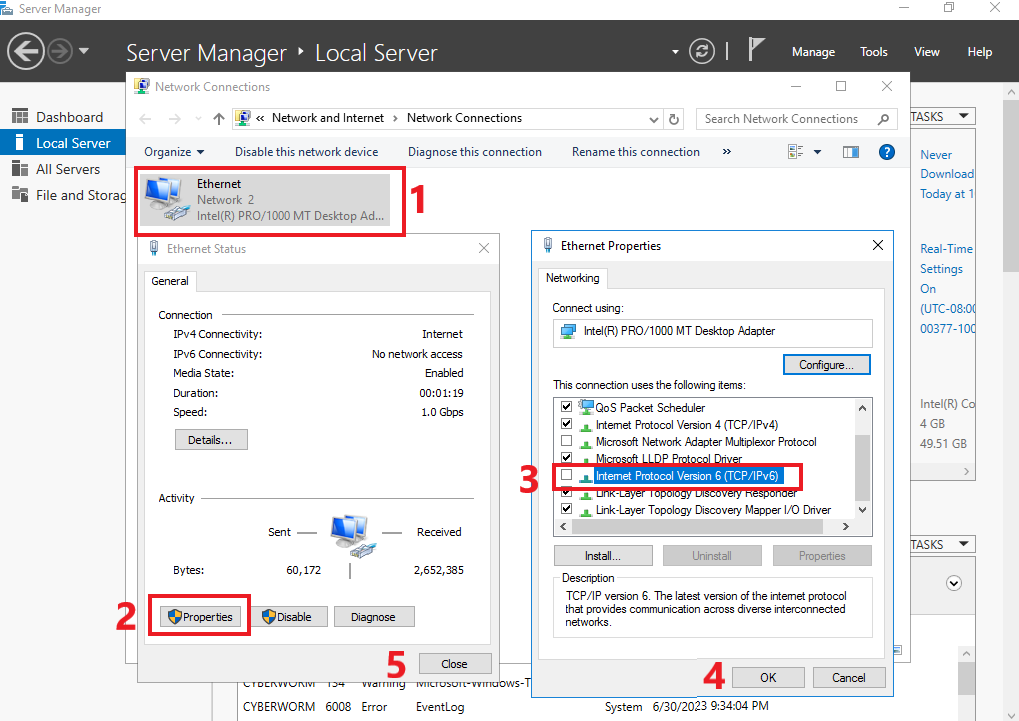Open the notifications flag icon
This screenshot has width=1019, height=721.
point(758,50)
